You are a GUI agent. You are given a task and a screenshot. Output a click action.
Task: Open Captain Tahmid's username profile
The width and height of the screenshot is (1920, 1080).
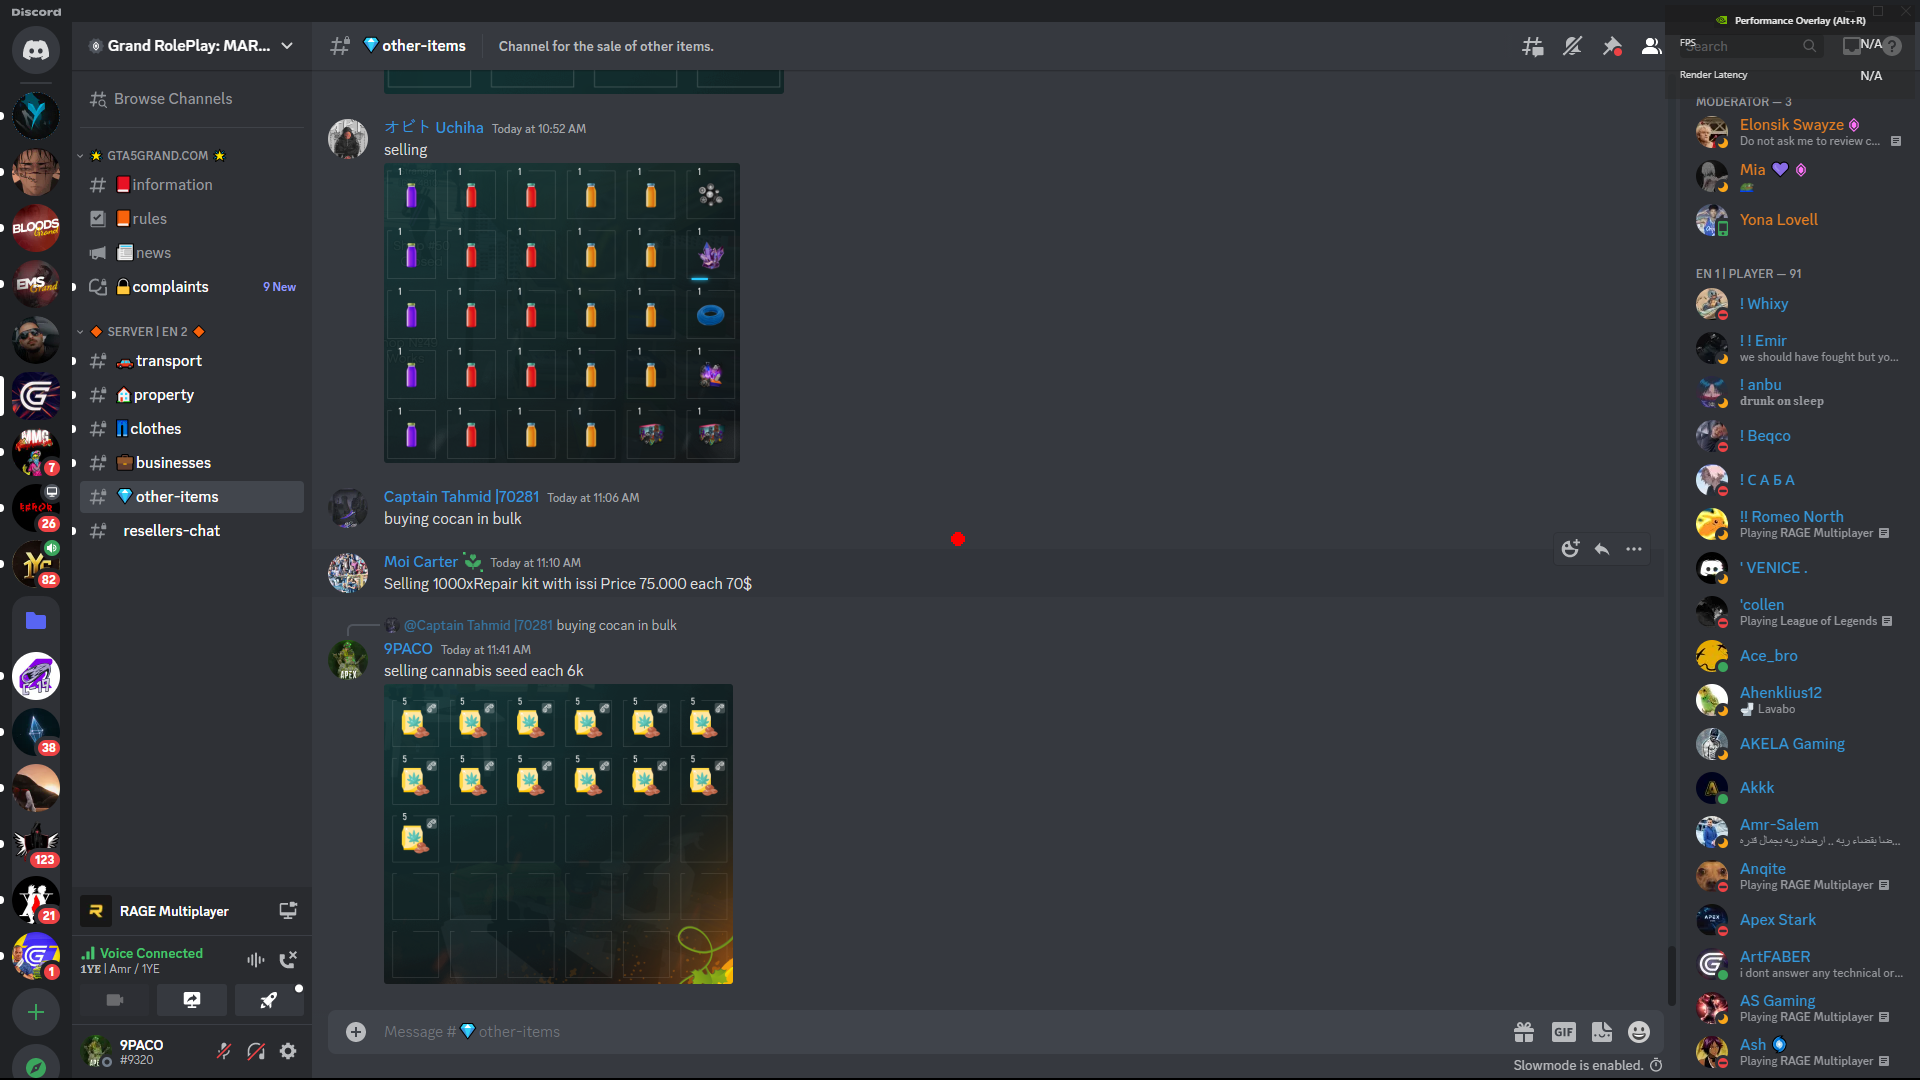point(461,497)
